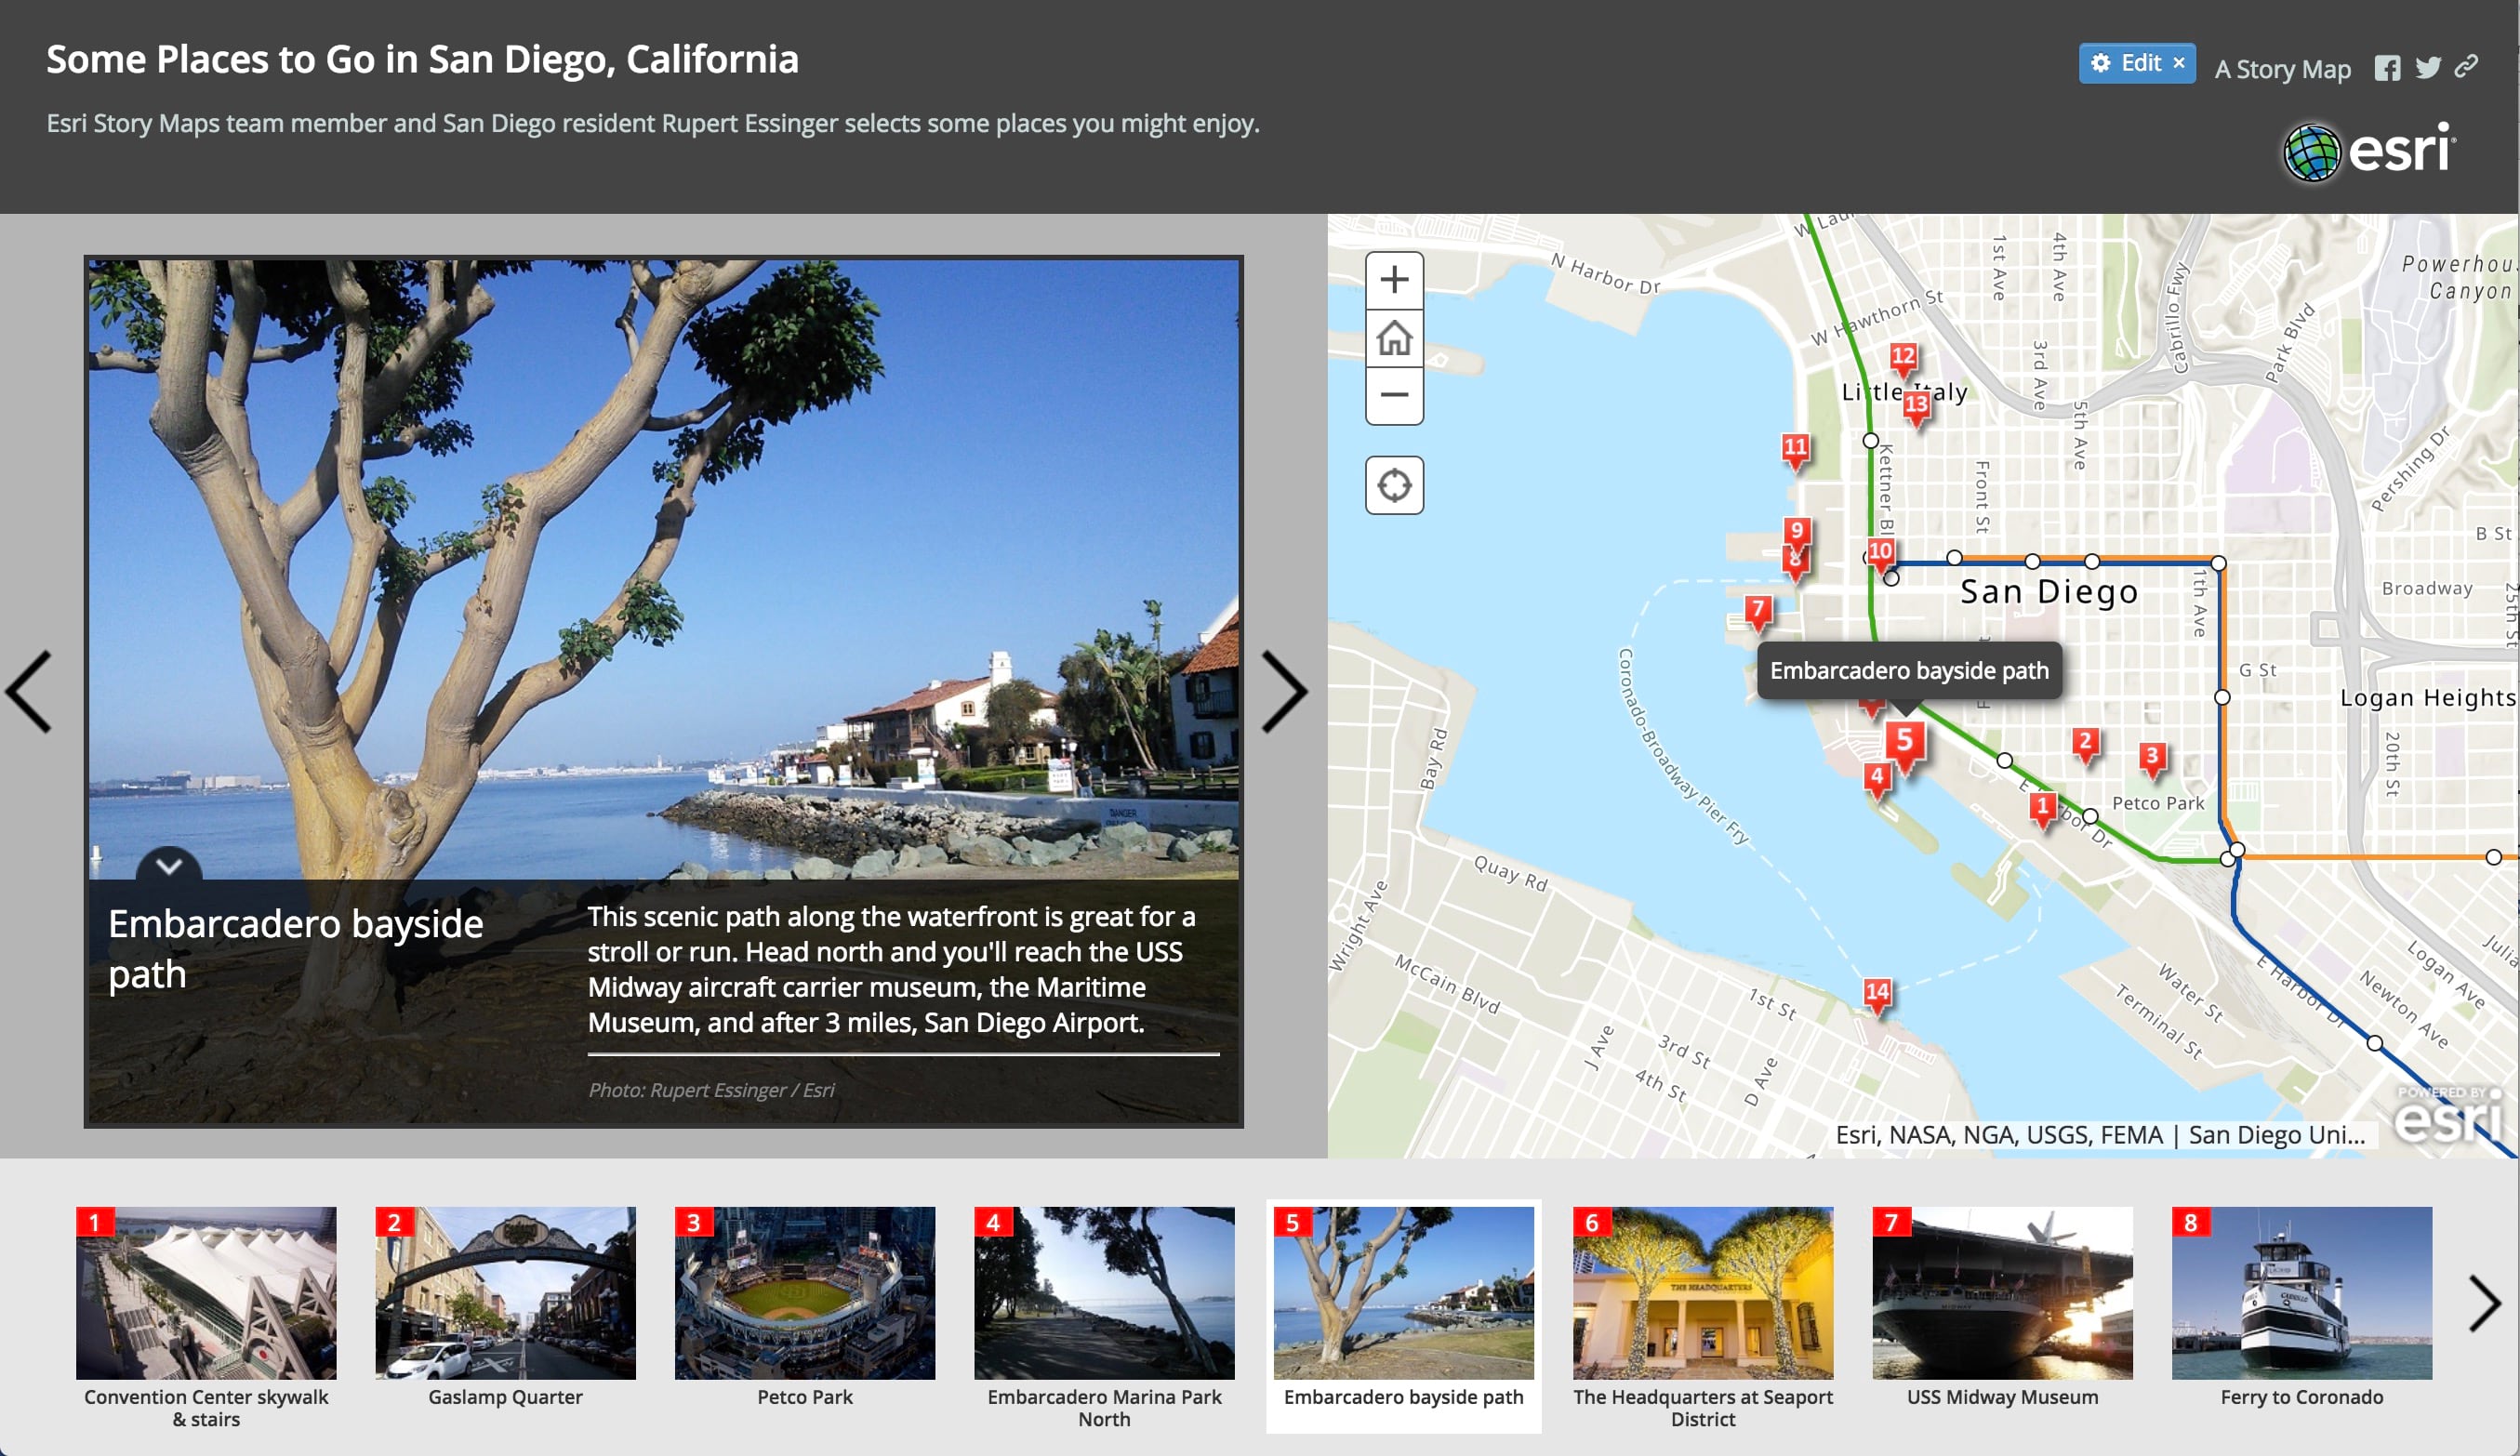Click the next arrow to advance slideshow

pyautogui.click(x=1290, y=688)
